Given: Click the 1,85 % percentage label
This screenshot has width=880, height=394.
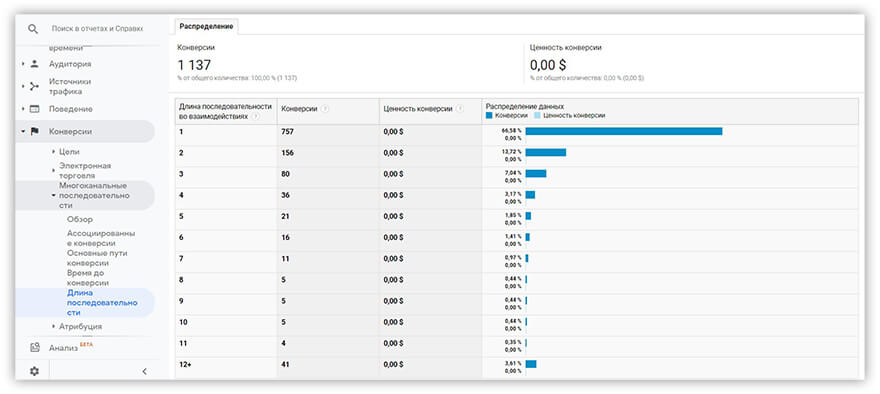Looking at the screenshot, I should click(513, 215).
